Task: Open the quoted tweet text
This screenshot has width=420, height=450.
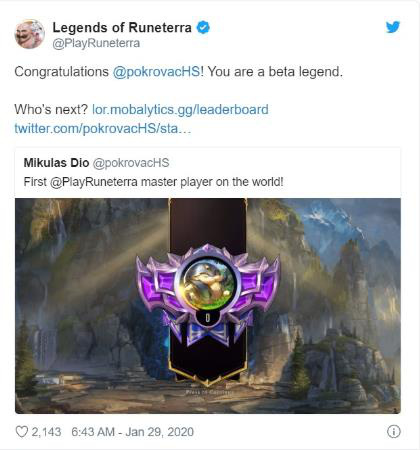Action: pos(153,182)
